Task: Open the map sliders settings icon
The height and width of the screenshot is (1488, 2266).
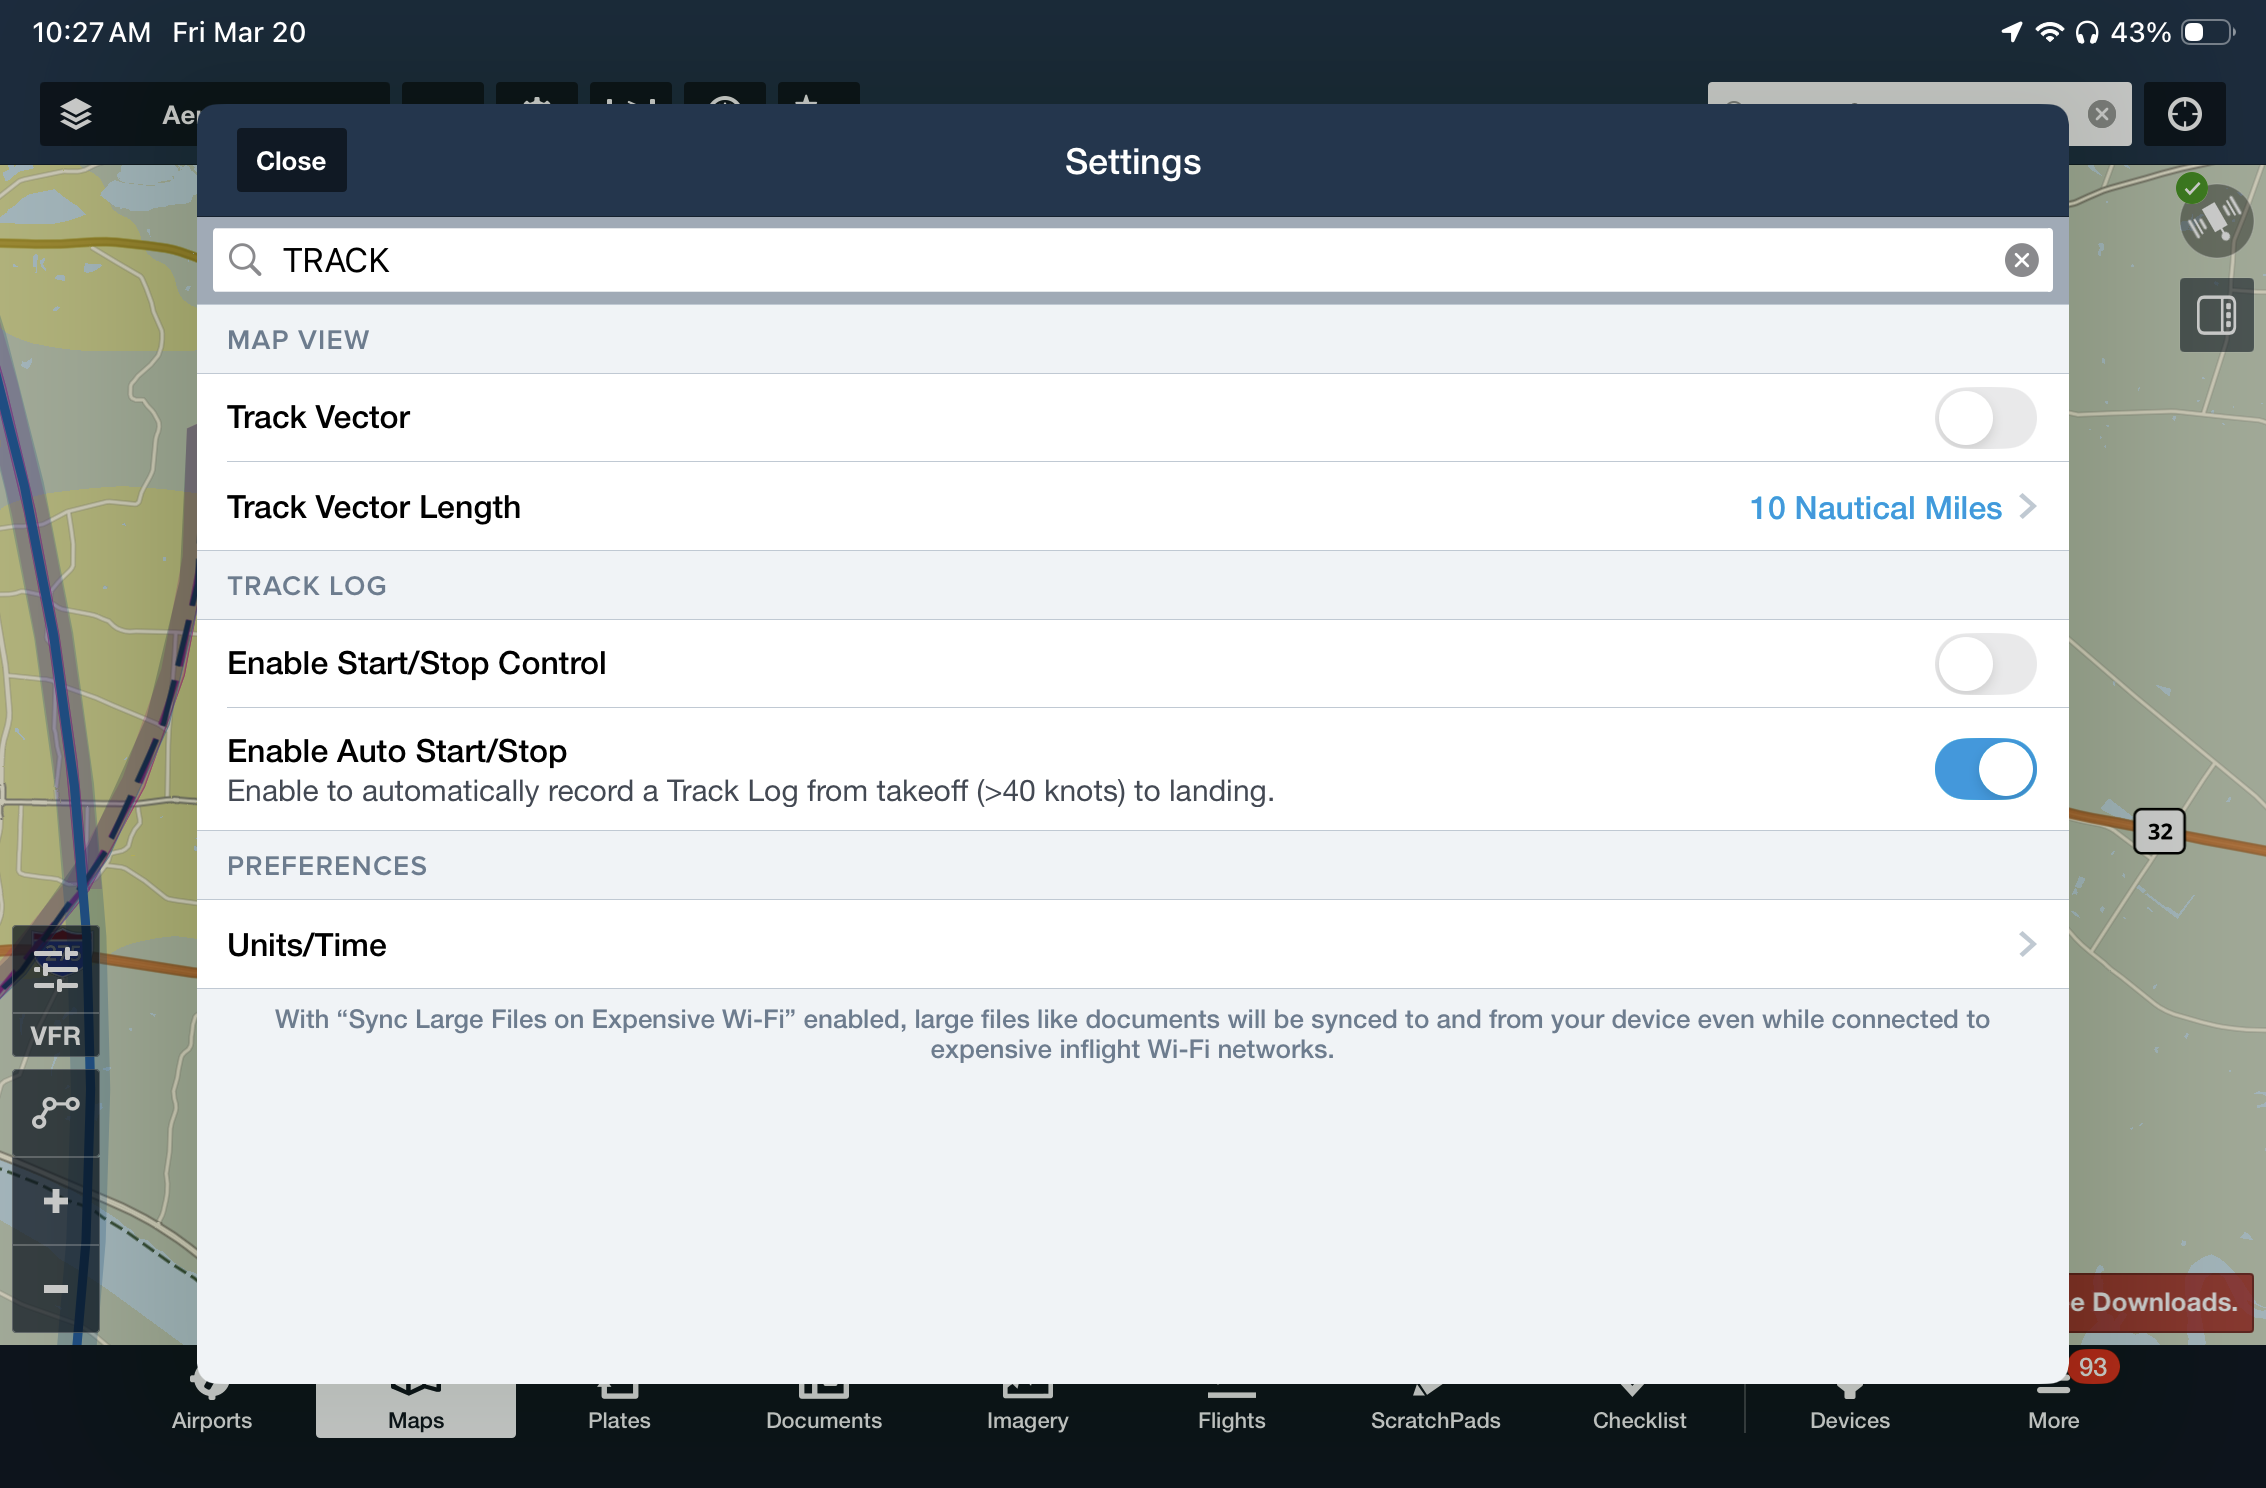Action: 56,969
